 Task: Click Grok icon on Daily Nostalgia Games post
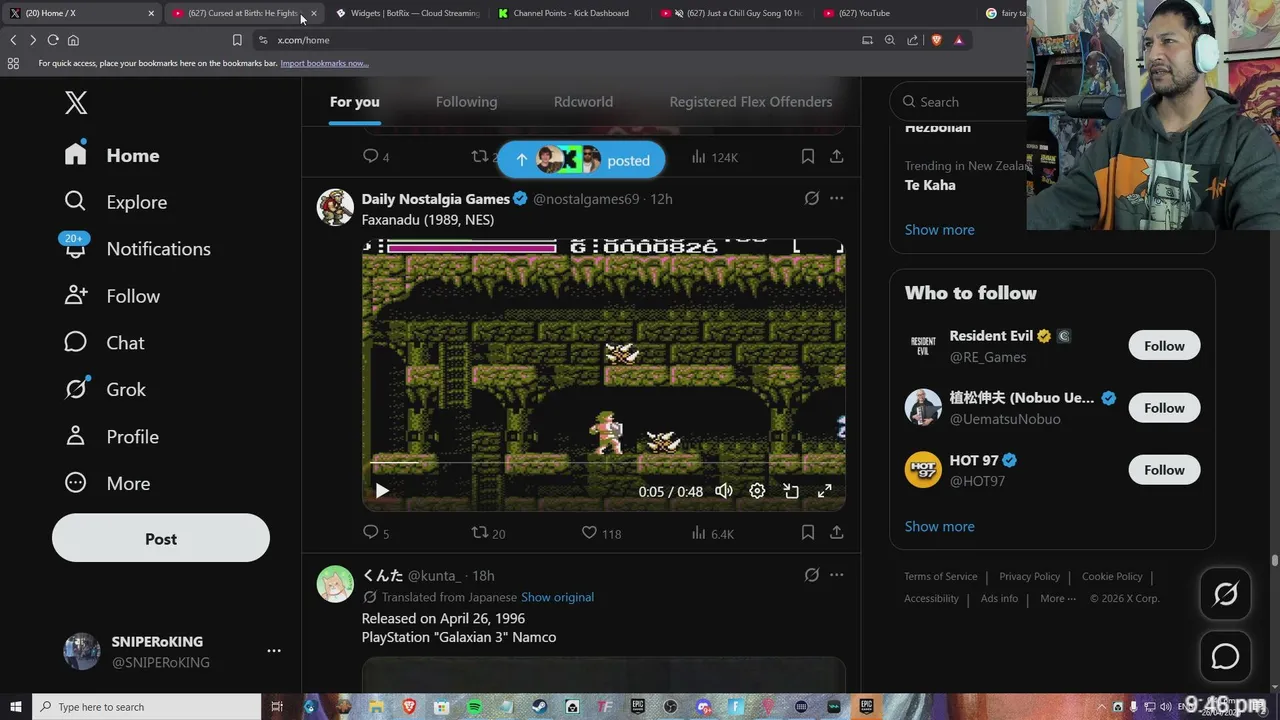[812, 198]
